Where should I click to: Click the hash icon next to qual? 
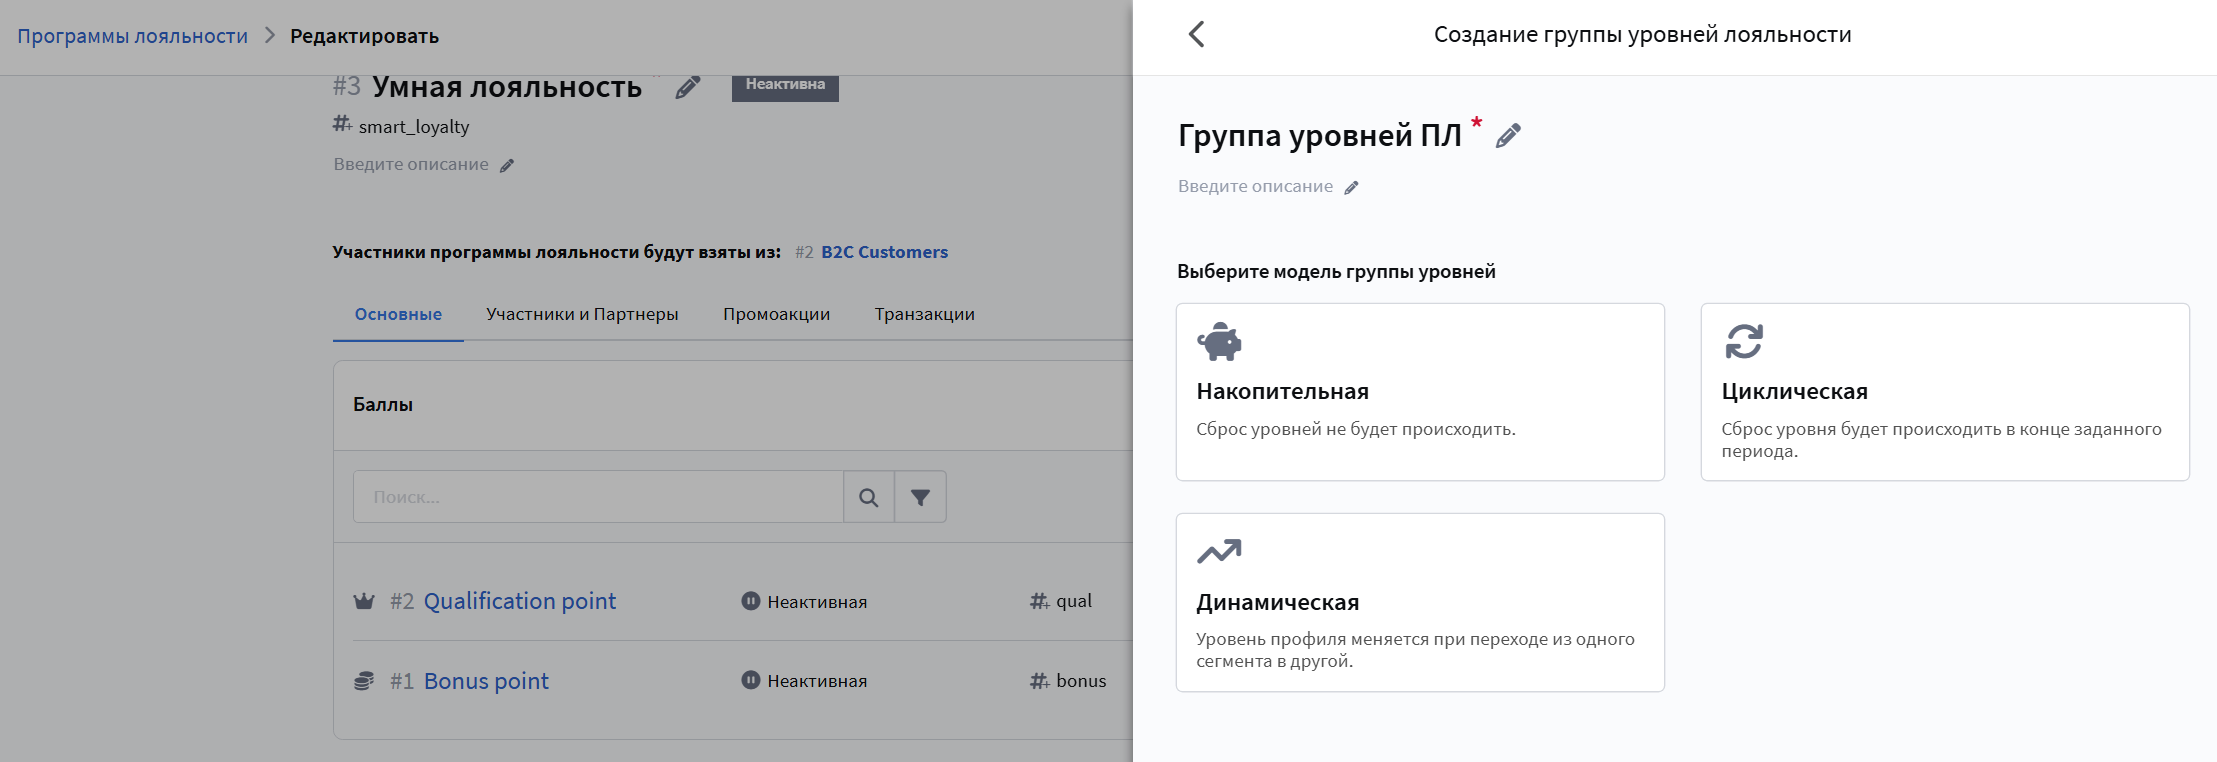pyautogui.click(x=1040, y=601)
